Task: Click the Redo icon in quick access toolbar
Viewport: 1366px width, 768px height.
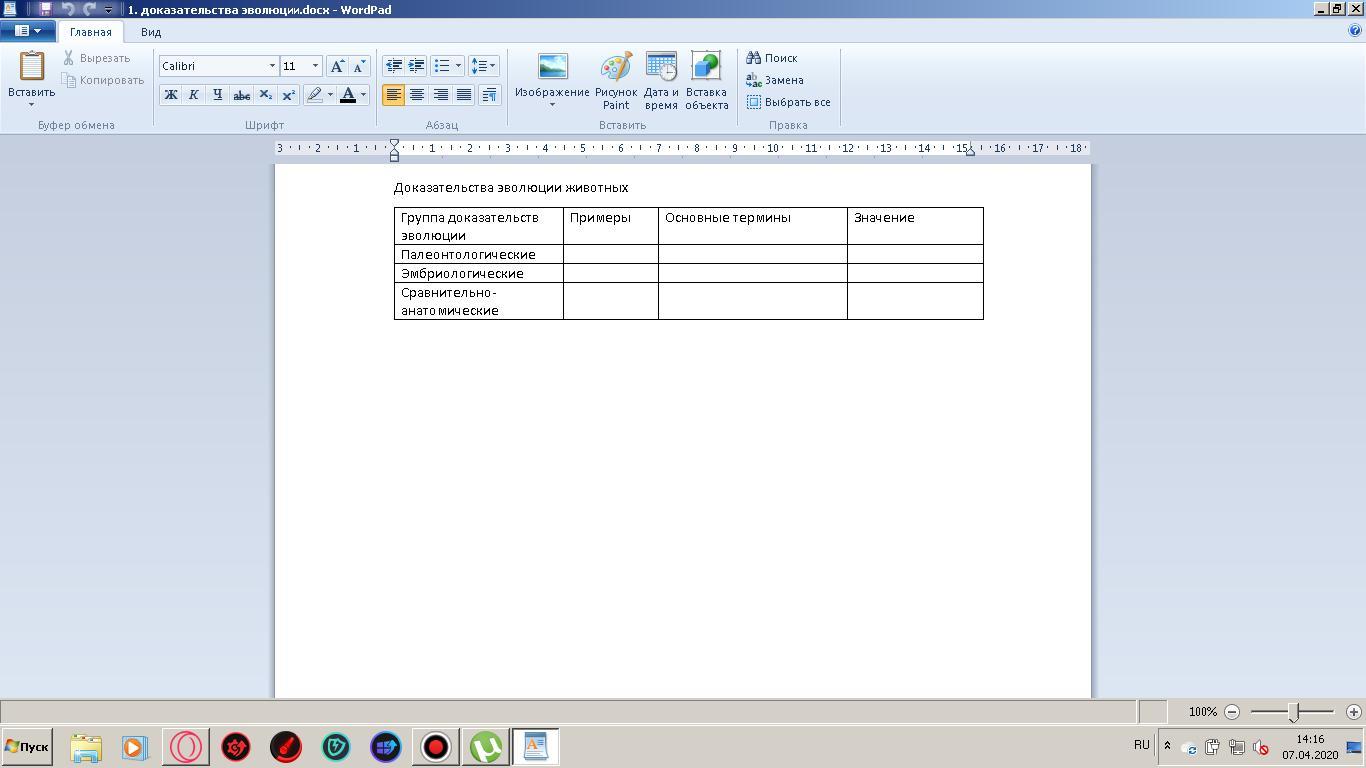Action: click(89, 9)
